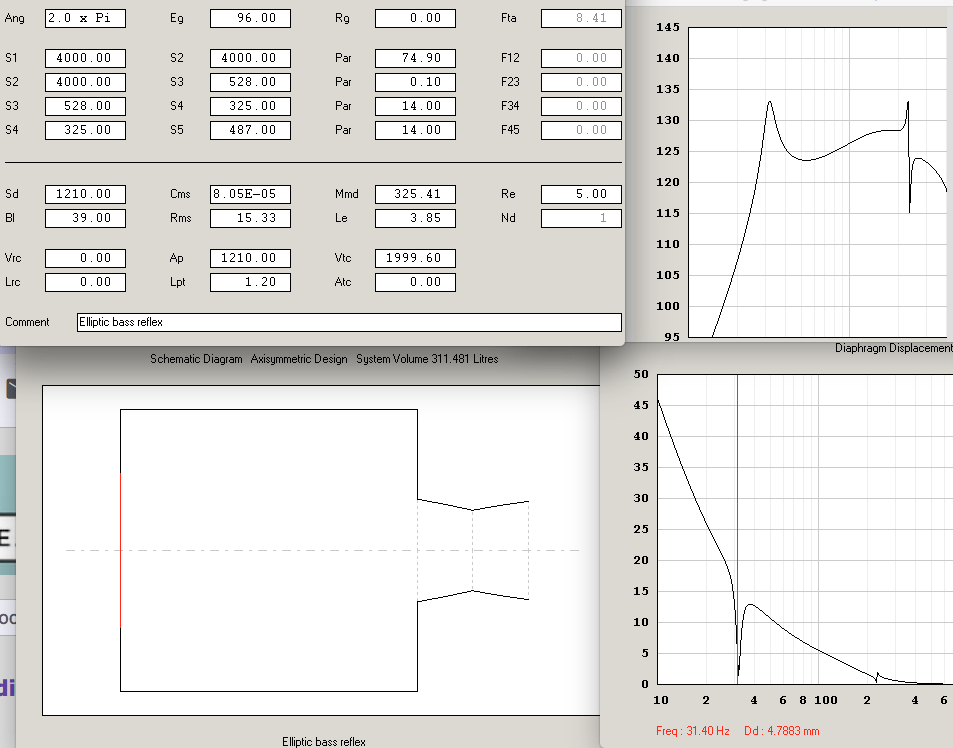Click the Cms label
Viewport: 953px width, 748px height.
(x=181, y=194)
